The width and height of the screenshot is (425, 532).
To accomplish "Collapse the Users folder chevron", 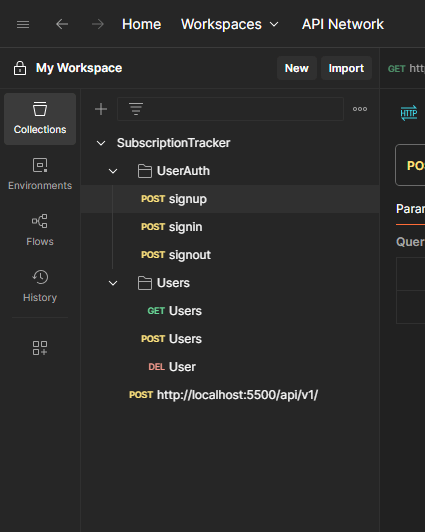I will 113,283.
